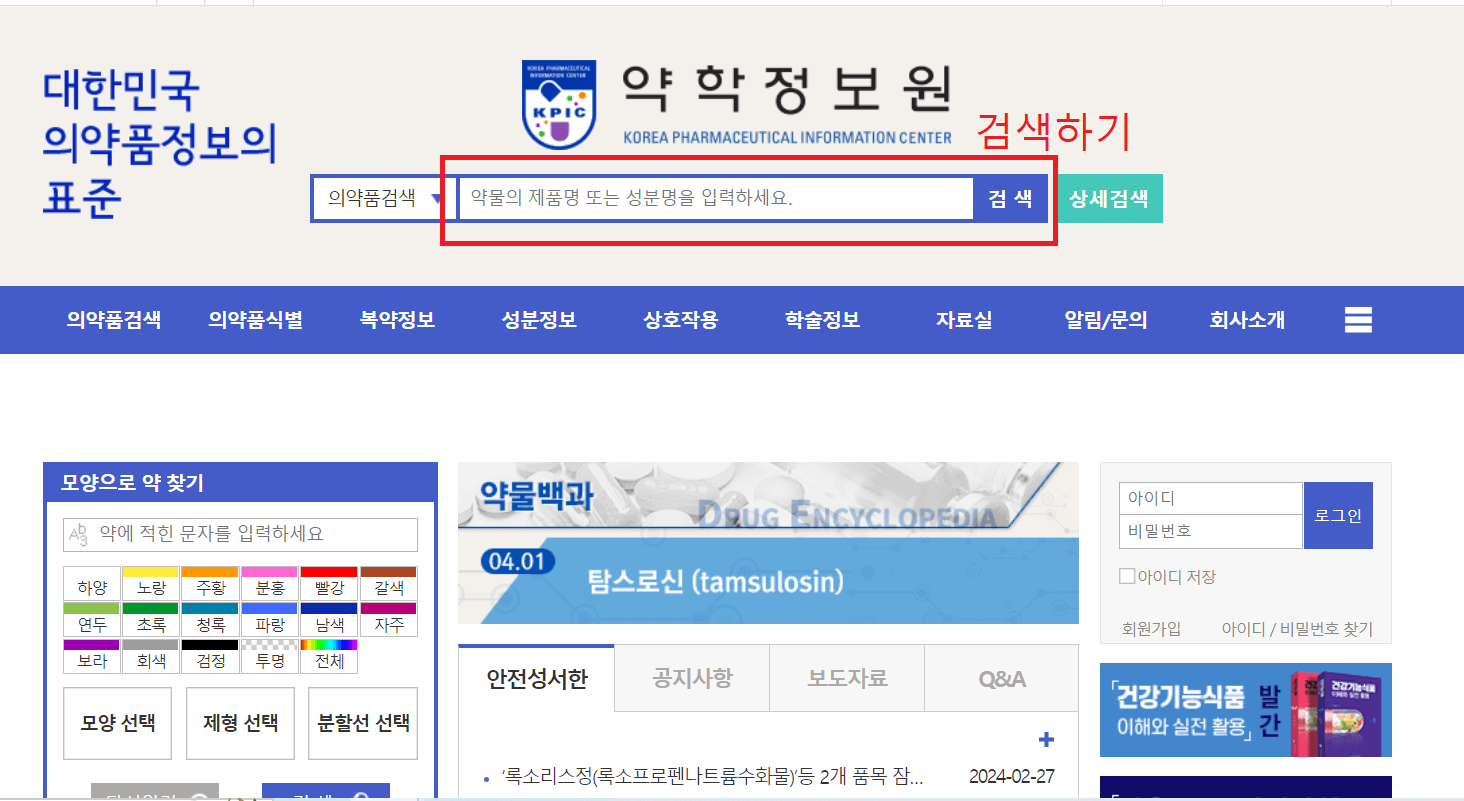Viewport: 1464px width, 801px height.
Task: Click the 로그인 login button
Action: (1338, 515)
